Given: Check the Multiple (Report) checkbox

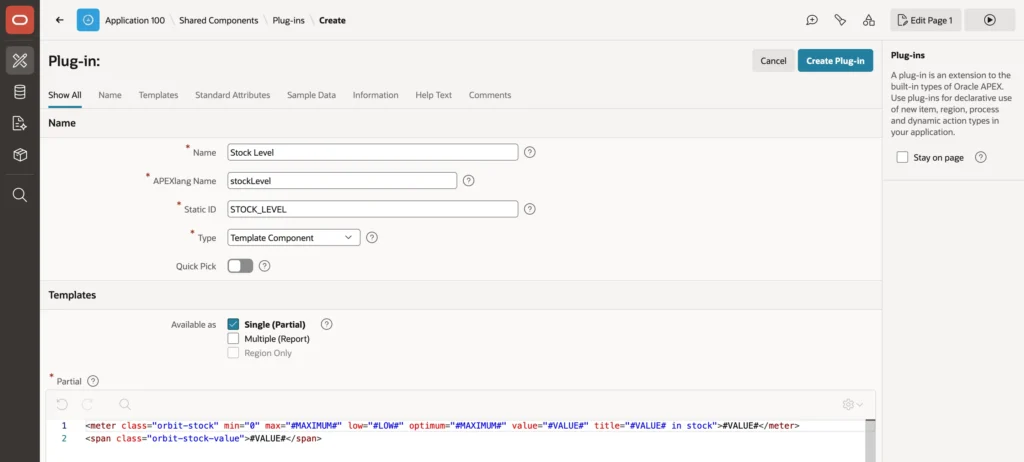Looking at the screenshot, I should click(x=233, y=338).
